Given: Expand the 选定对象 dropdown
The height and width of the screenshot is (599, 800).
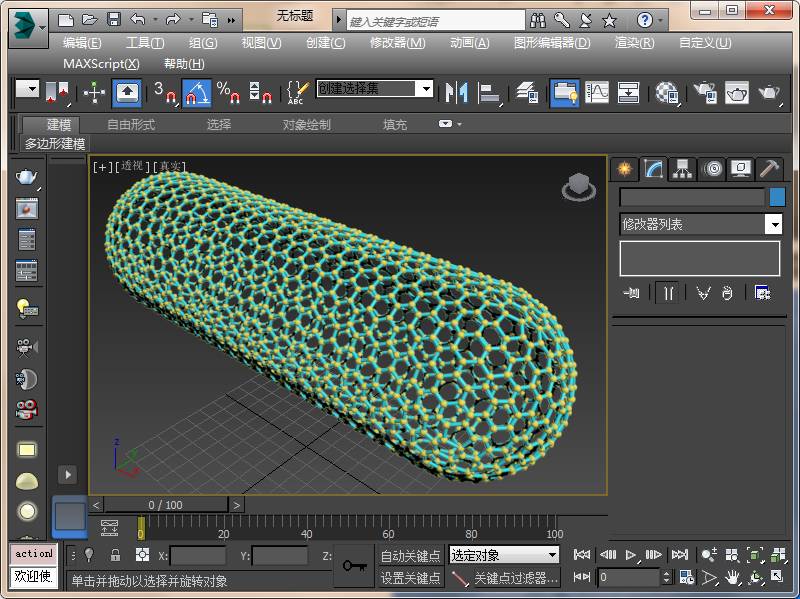Looking at the screenshot, I should coord(553,555).
